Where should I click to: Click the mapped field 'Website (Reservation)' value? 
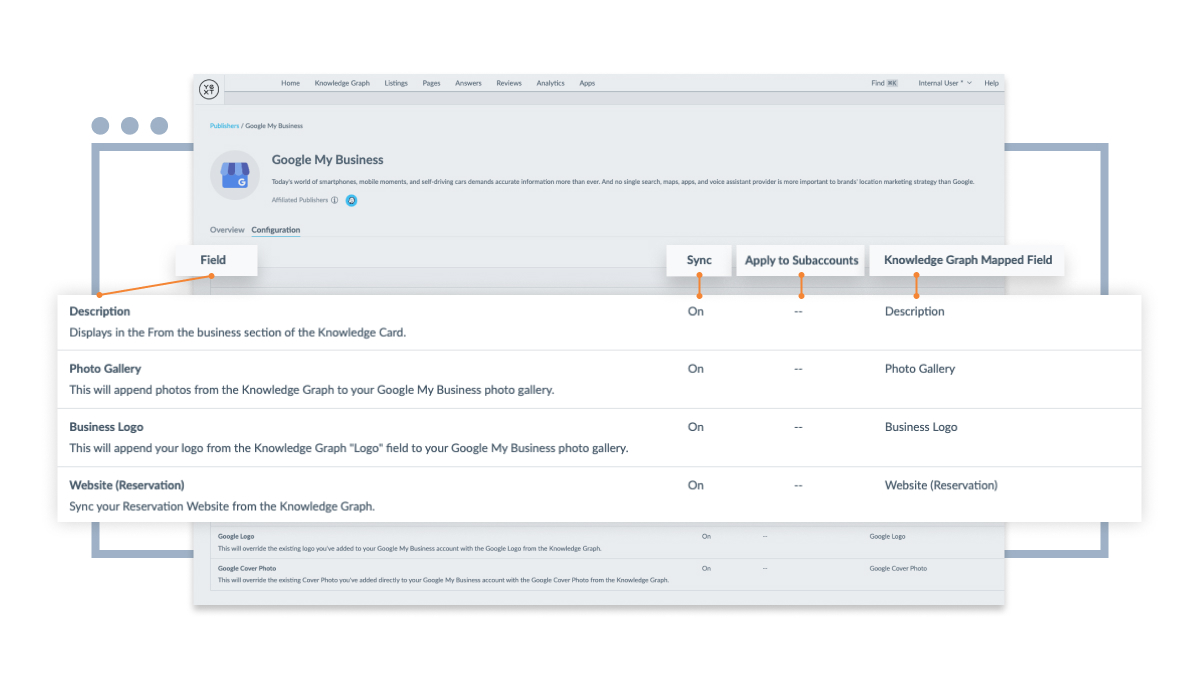(941, 485)
